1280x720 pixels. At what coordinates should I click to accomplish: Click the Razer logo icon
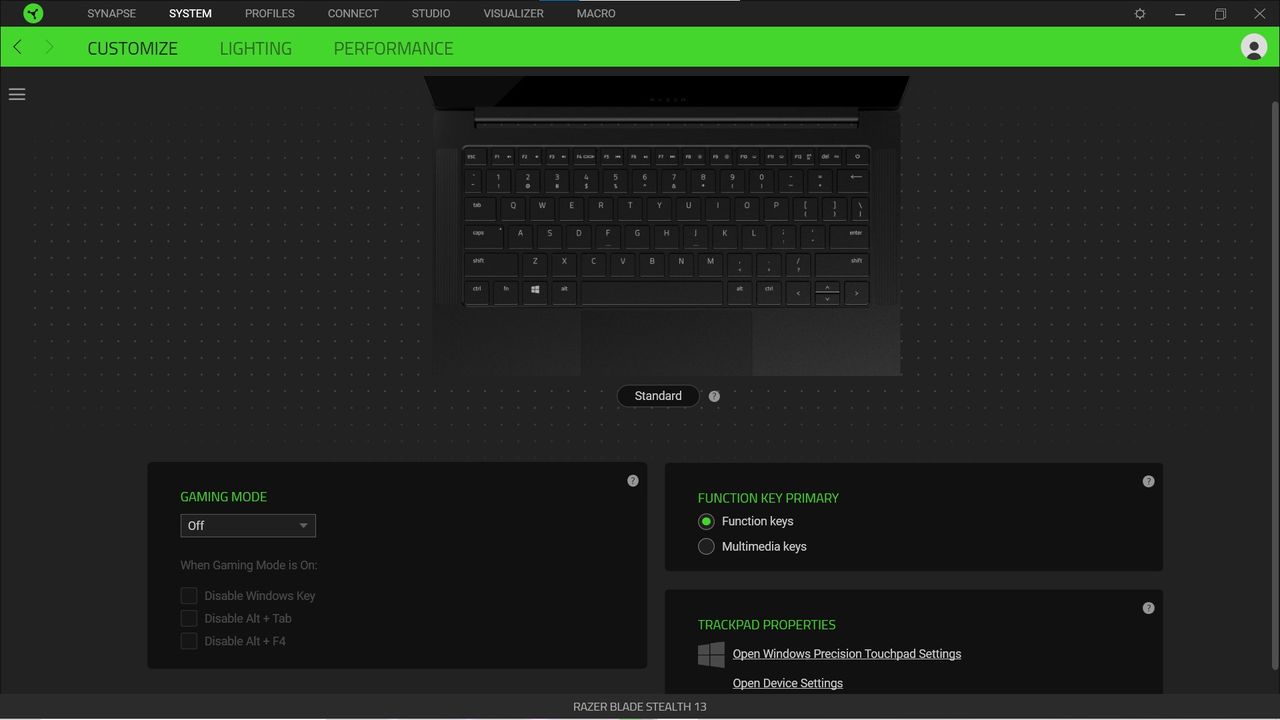(x=33, y=13)
